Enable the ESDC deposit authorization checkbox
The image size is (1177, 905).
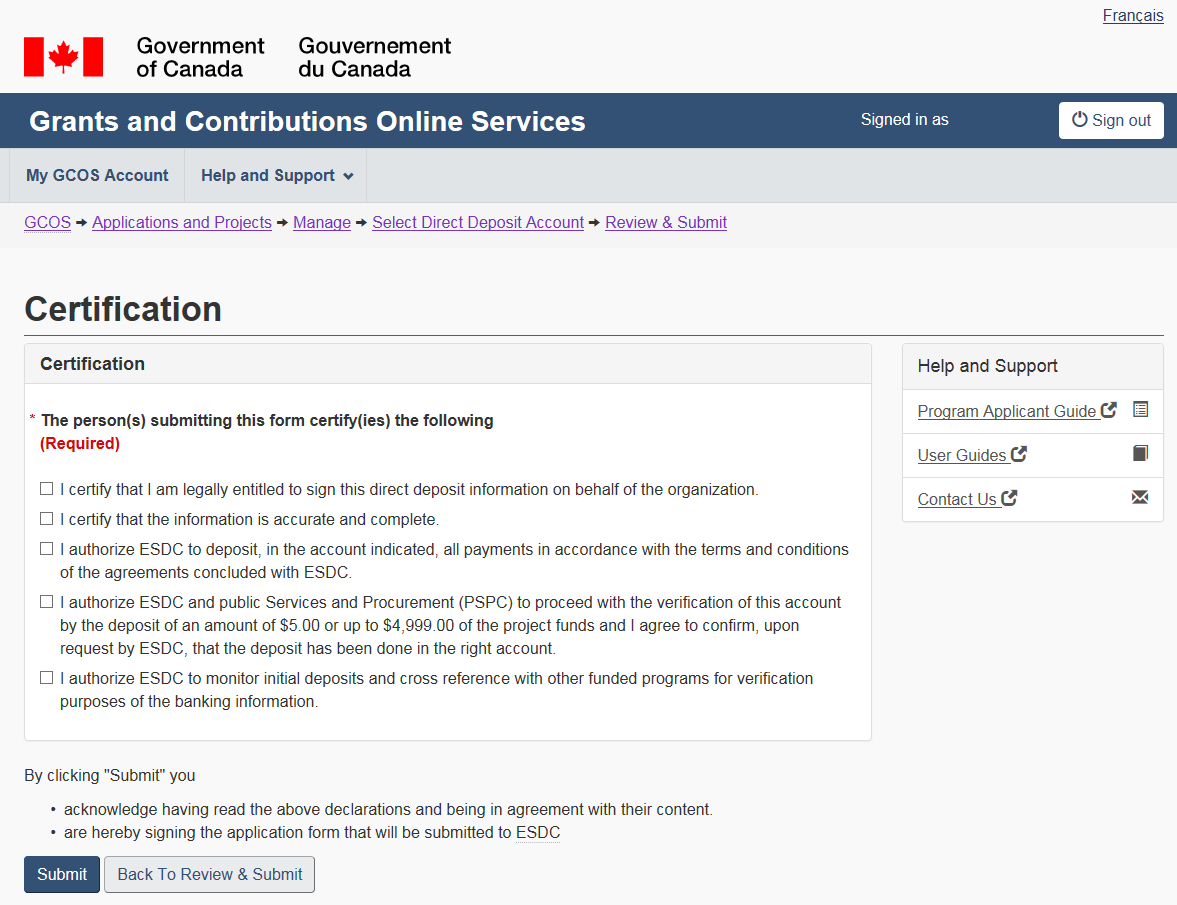(x=46, y=549)
